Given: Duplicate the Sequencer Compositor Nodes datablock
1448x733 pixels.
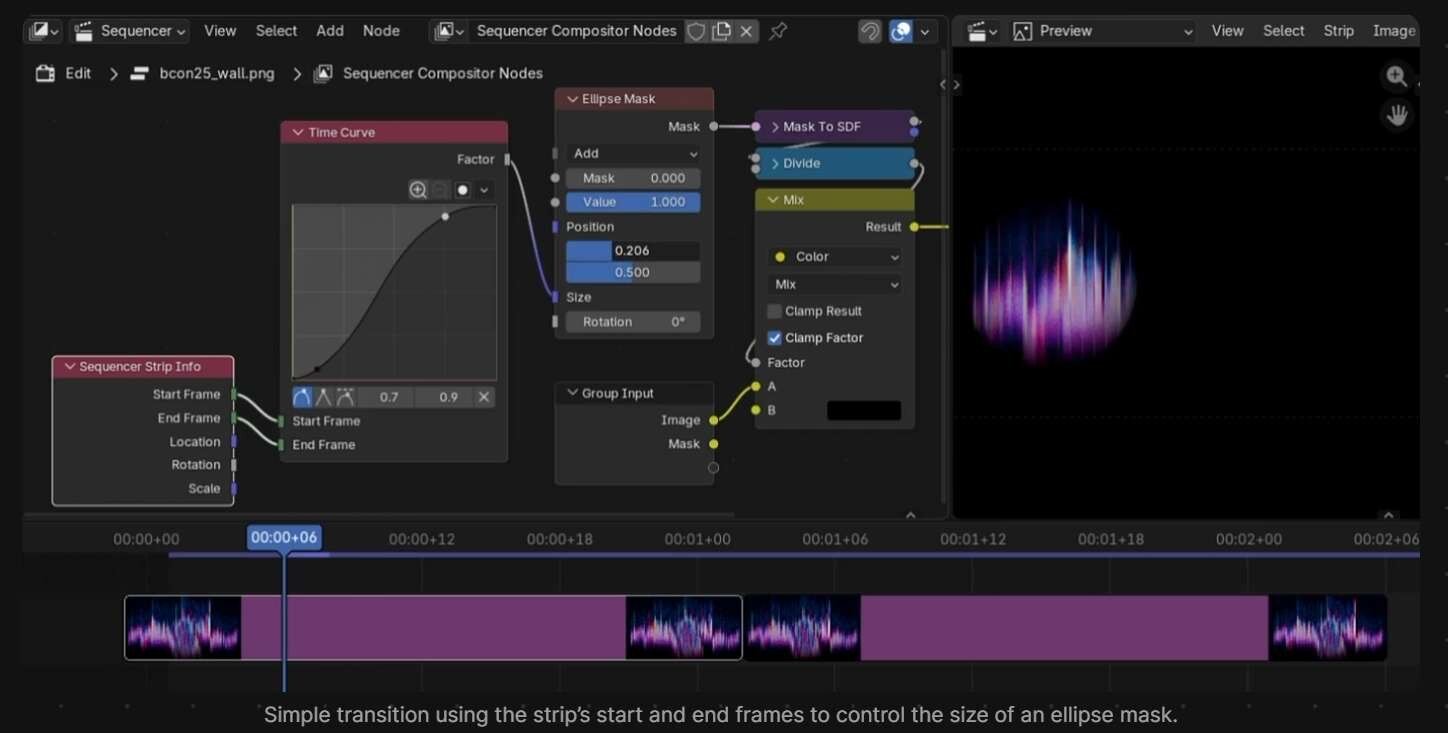Looking at the screenshot, I should [721, 31].
